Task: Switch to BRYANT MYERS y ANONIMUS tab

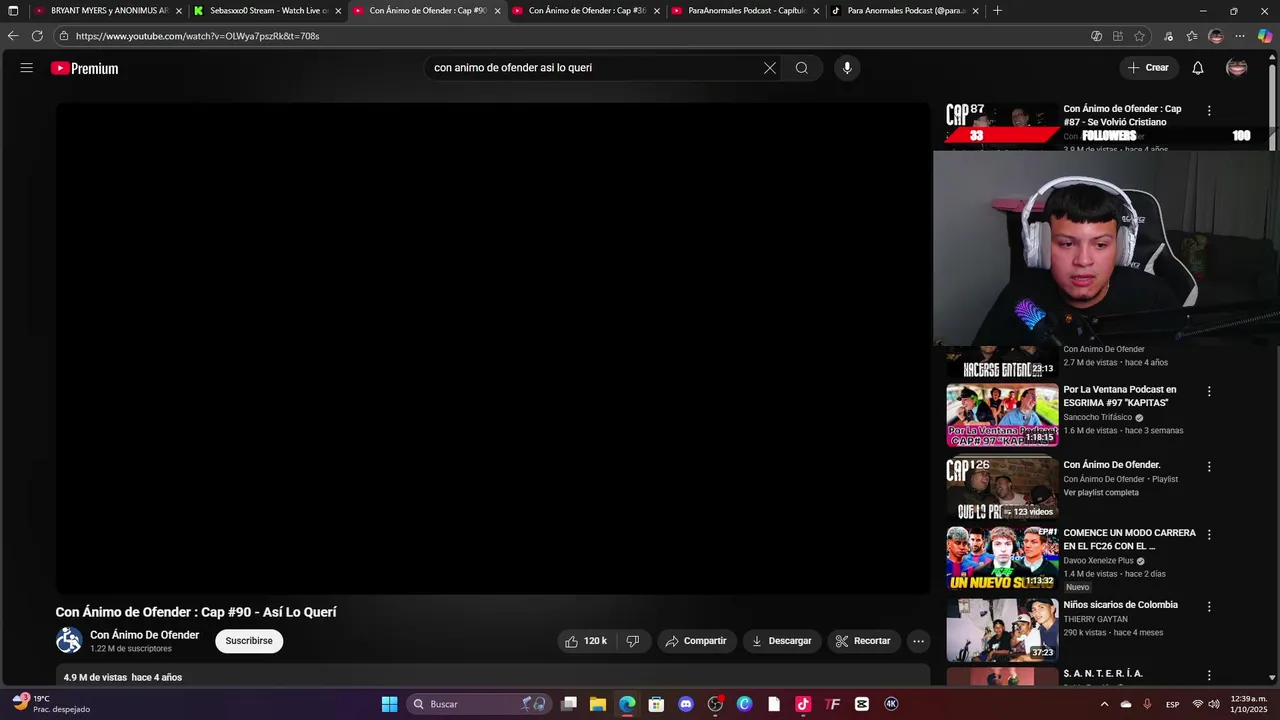Action: click(x=110, y=11)
